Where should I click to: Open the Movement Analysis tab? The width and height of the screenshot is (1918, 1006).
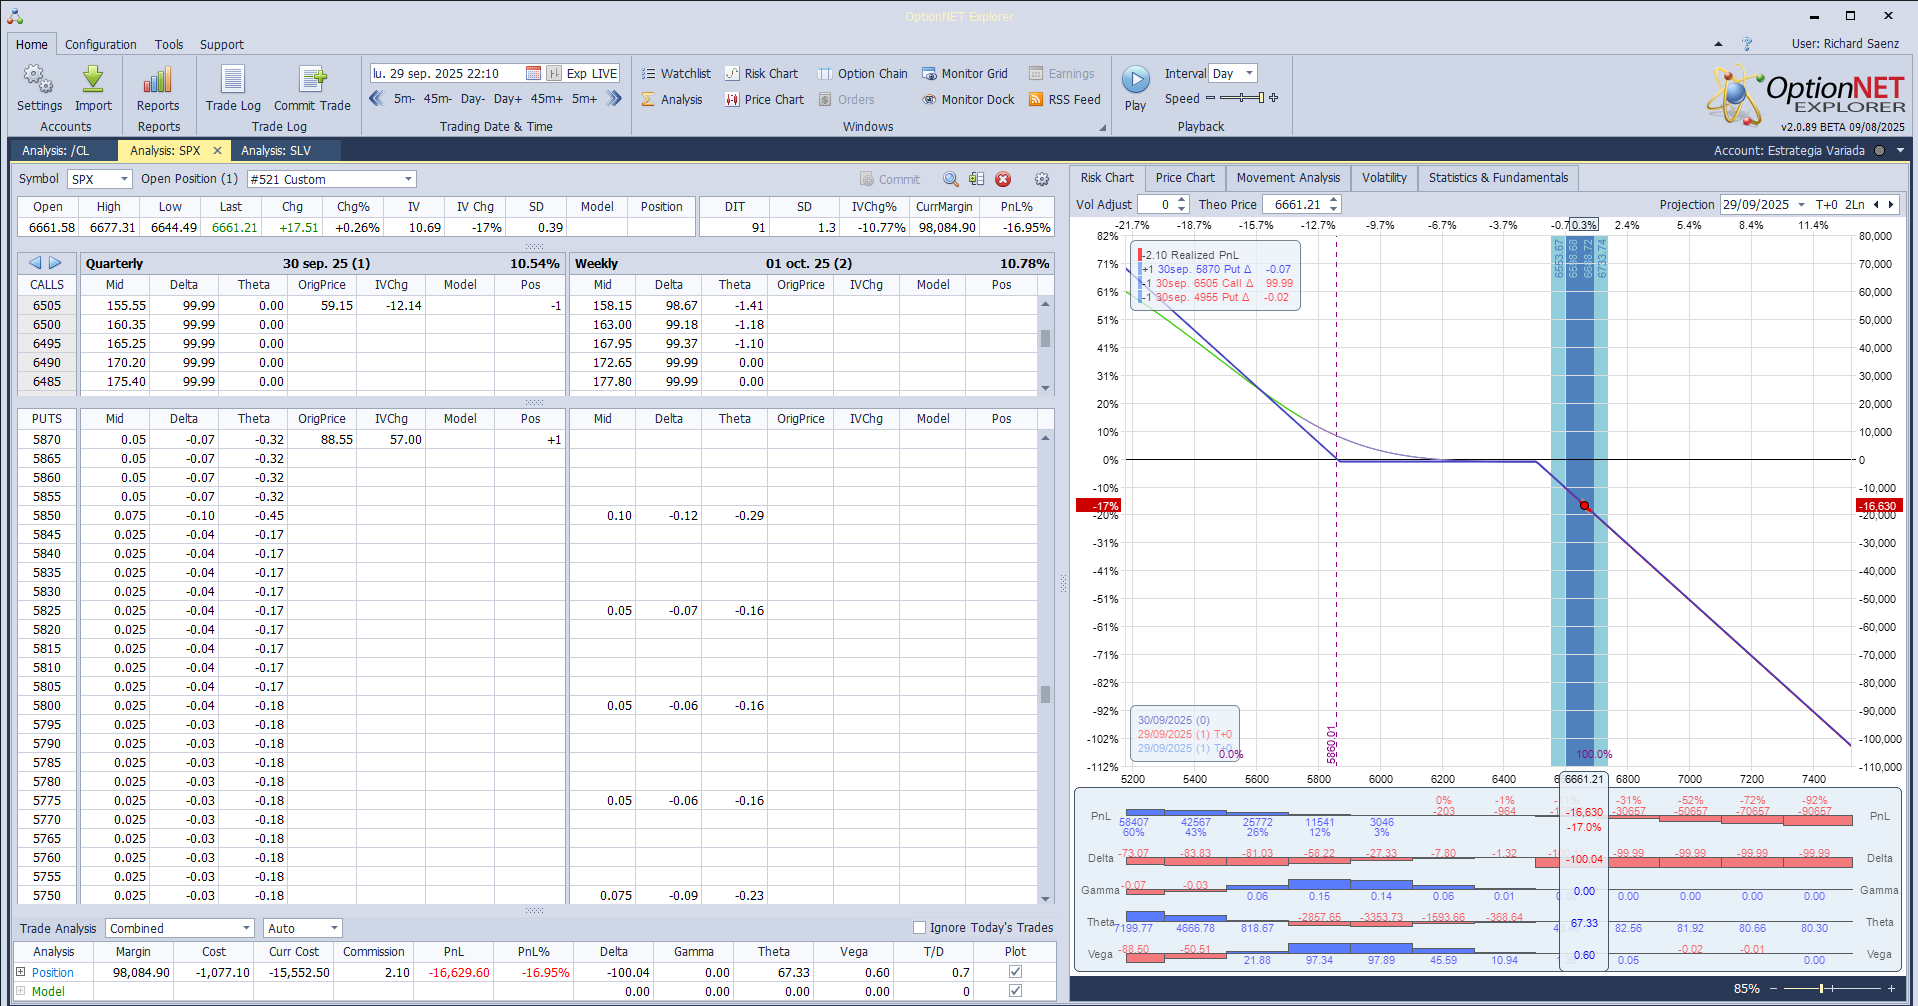[x=1288, y=178]
